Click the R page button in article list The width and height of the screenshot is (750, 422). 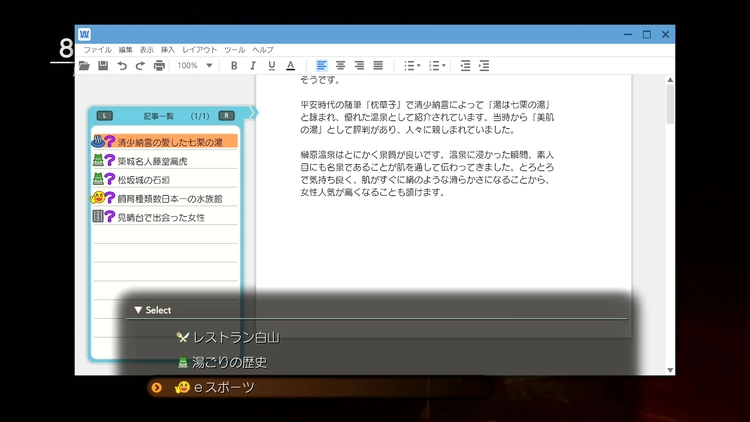point(227,116)
